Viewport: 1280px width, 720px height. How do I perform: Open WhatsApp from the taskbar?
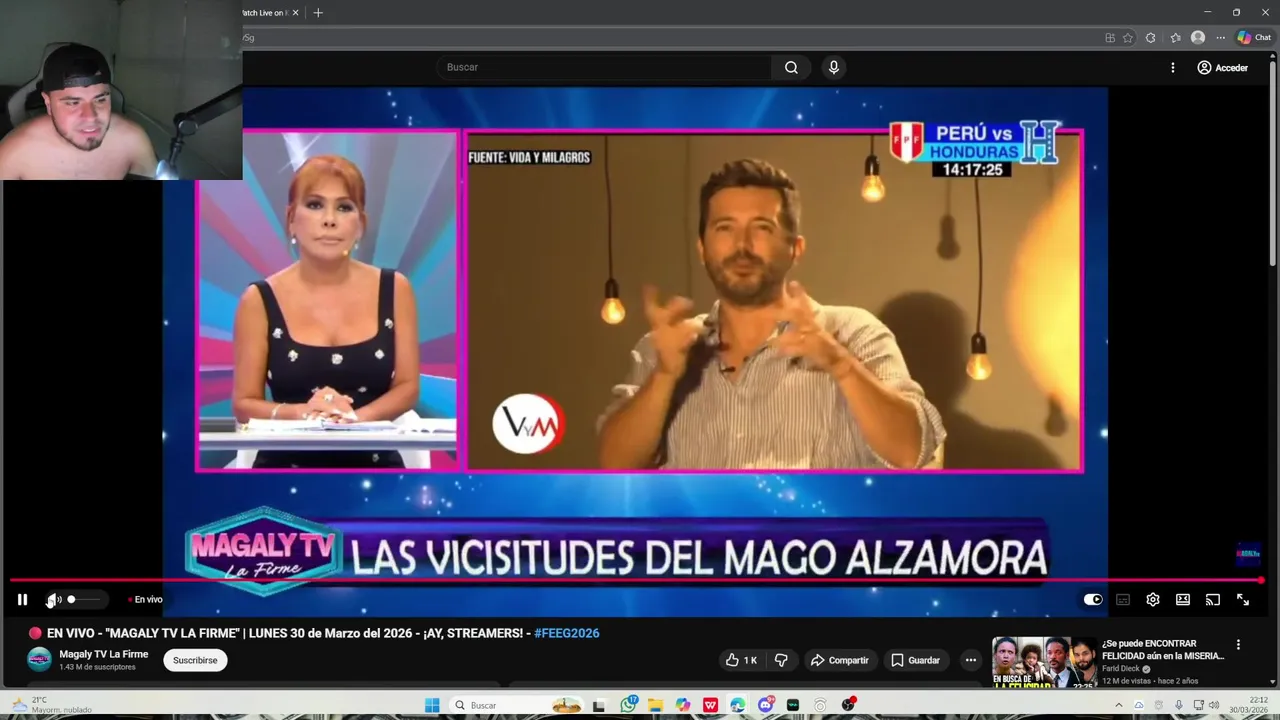[629, 705]
